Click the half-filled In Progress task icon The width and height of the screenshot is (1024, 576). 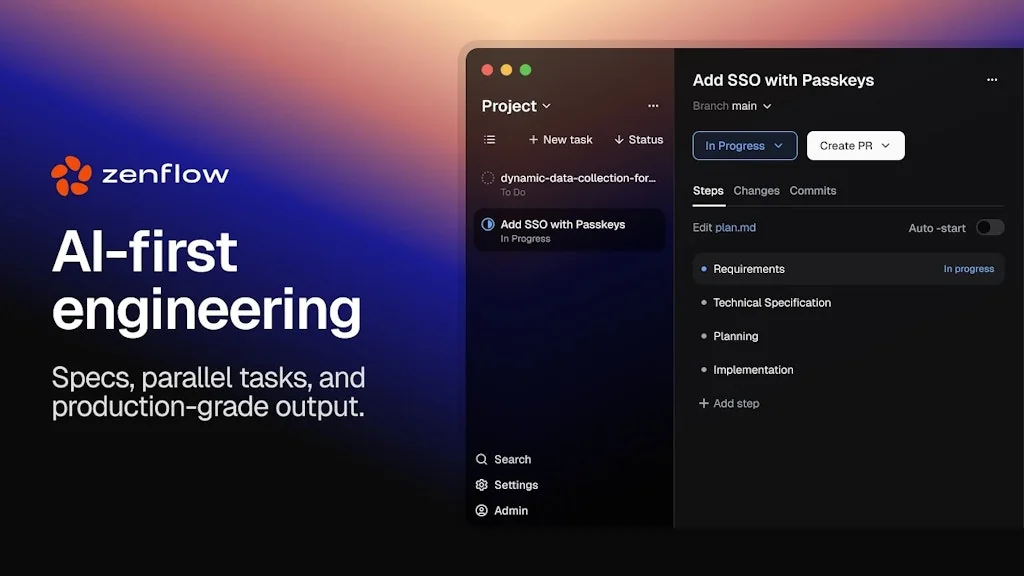coord(488,225)
